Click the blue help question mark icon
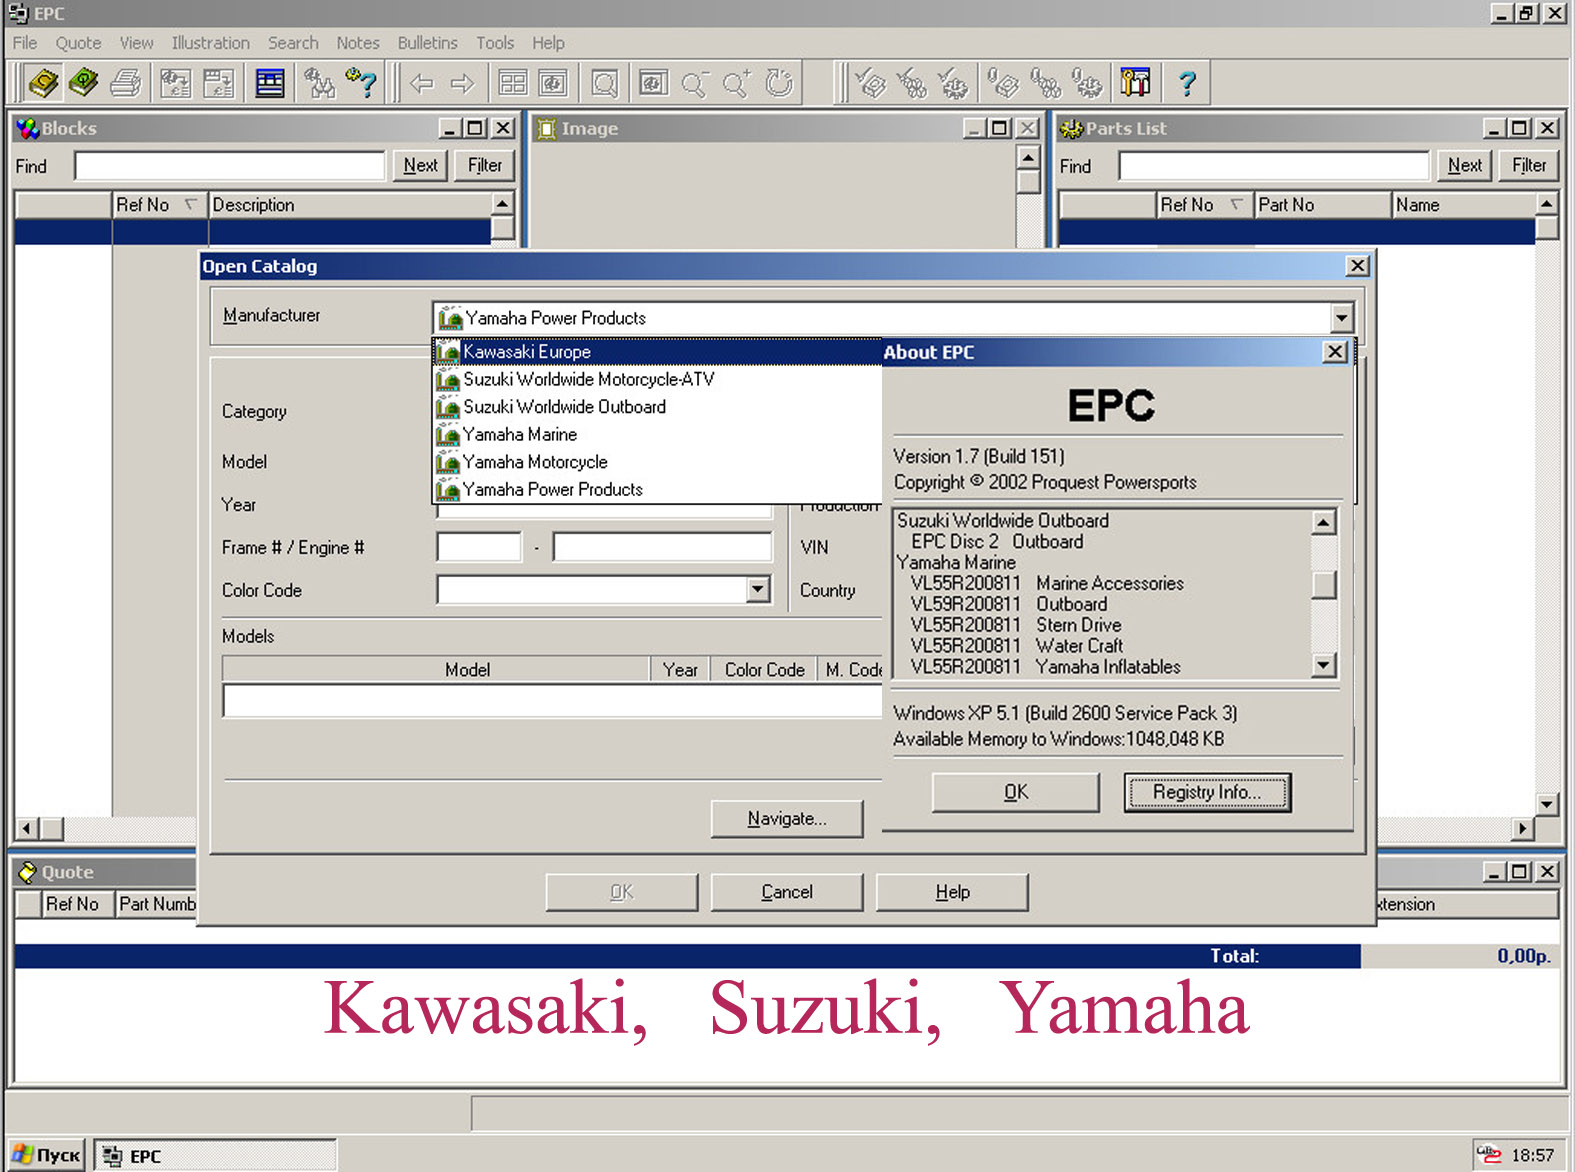The image size is (1575, 1172). coord(1187,83)
